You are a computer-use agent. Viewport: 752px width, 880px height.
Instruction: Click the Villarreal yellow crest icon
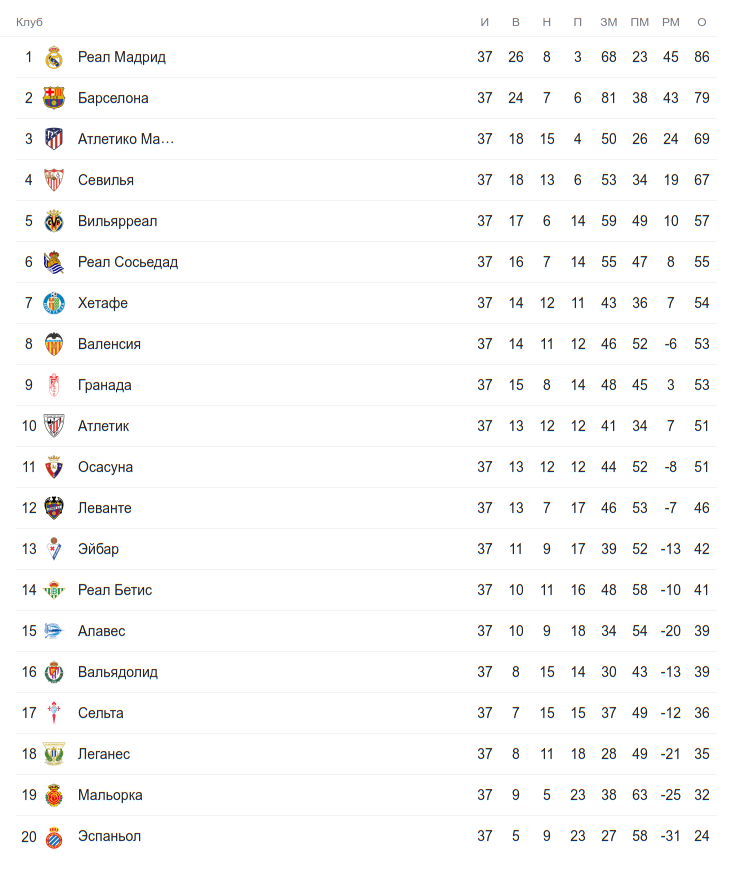click(x=54, y=222)
